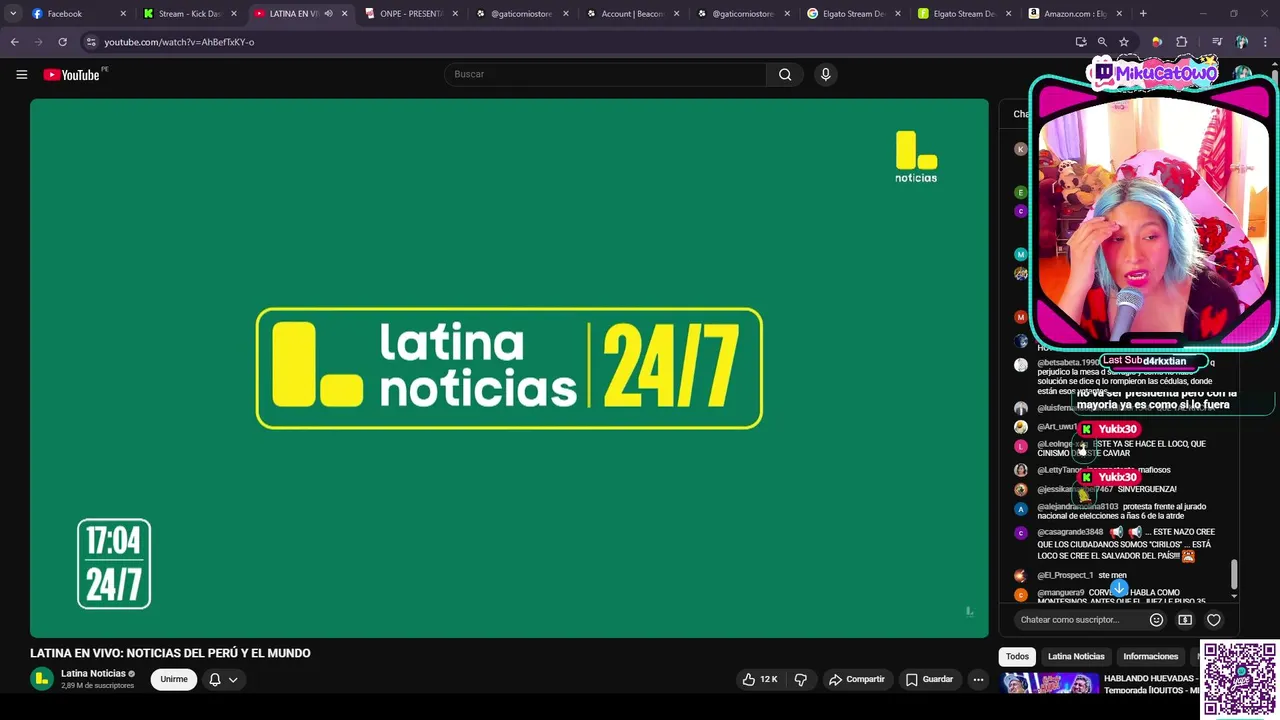Like the video with 12 K likes
Screen dimensions: 1280x720
click(760, 679)
